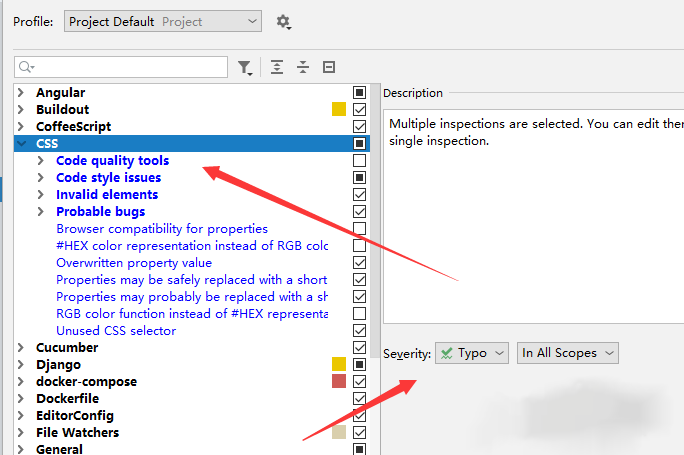
Task: Focus the inspections search input field
Action: (121, 67)
